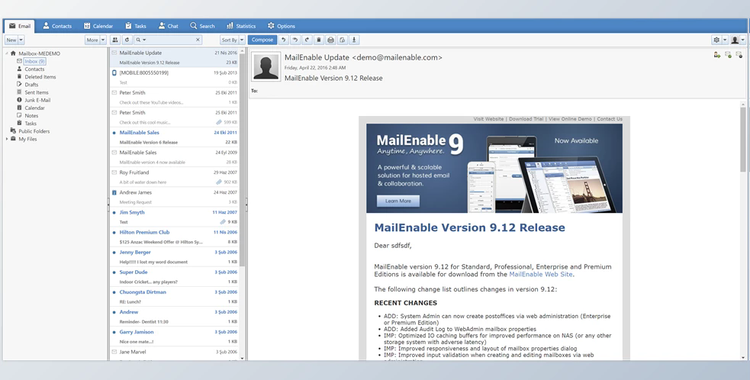This screenshot has width=750, height=380.
Task: Expand the More dropdown arrow
Action: point(103,40)
